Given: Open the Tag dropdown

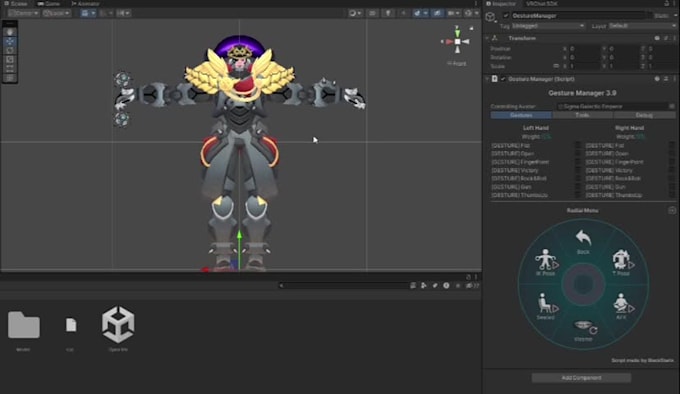Looking at the screenshot, I should 548,26.
